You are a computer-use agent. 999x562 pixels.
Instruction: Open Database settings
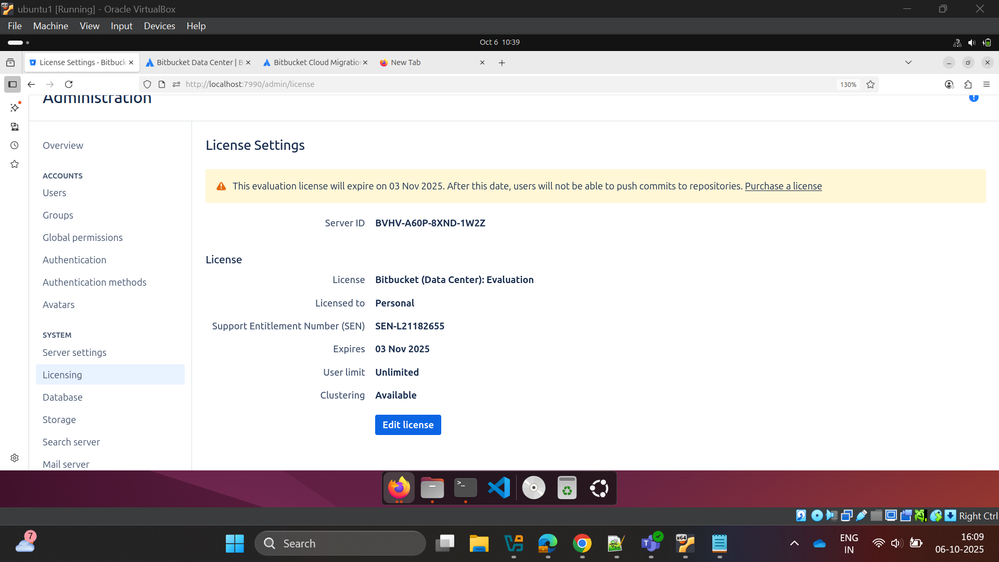coord(62,397)
